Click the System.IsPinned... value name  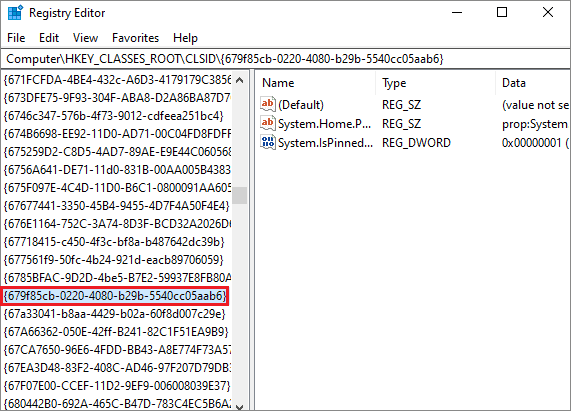(326, 143)
